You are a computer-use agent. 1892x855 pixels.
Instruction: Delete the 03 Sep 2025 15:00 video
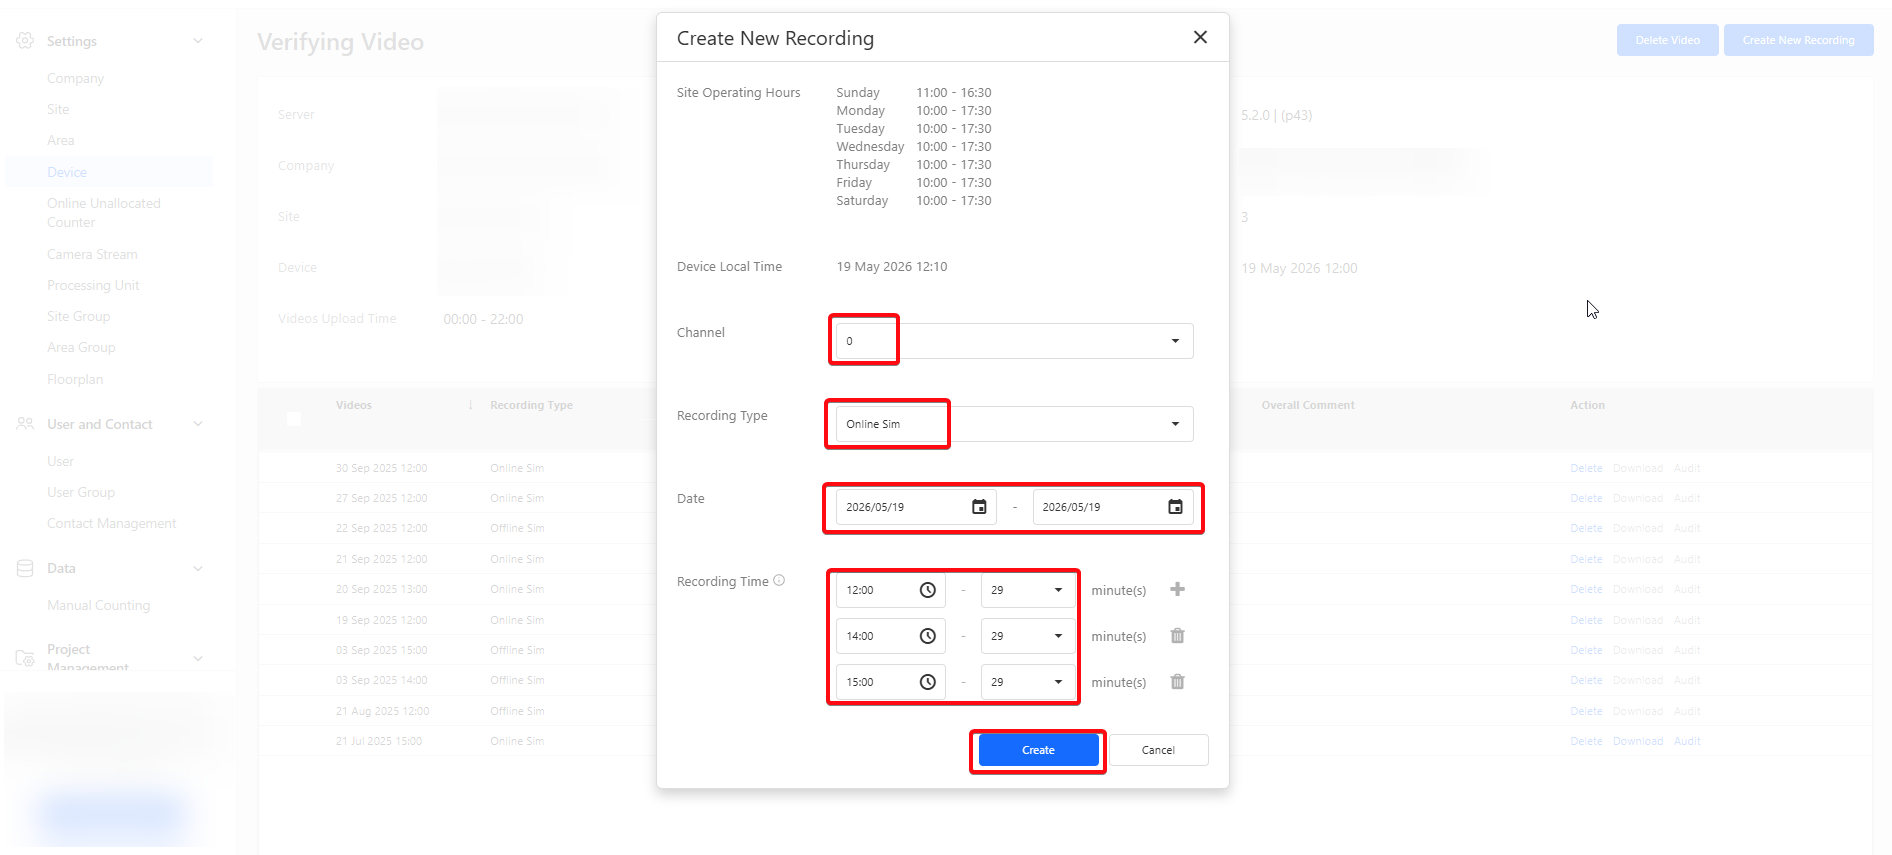(1586, 650)
